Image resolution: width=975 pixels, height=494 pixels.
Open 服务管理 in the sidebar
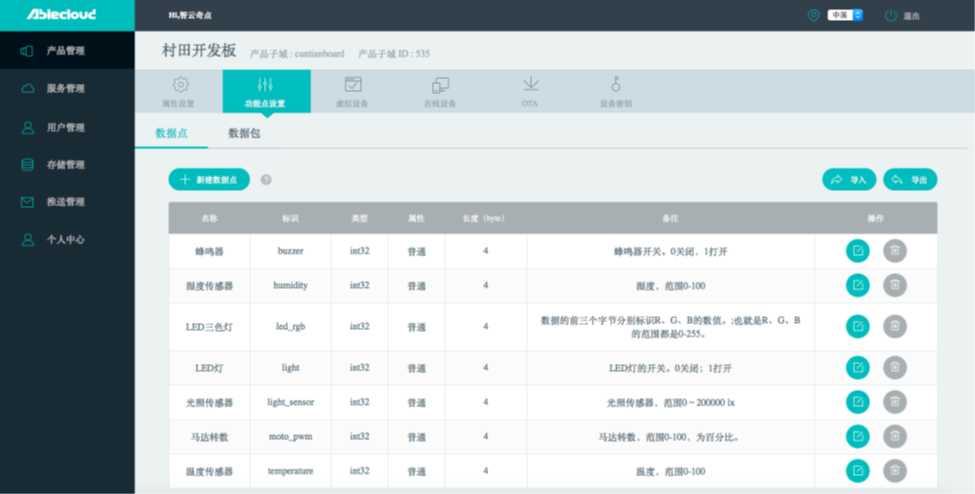tap(67, 88)
